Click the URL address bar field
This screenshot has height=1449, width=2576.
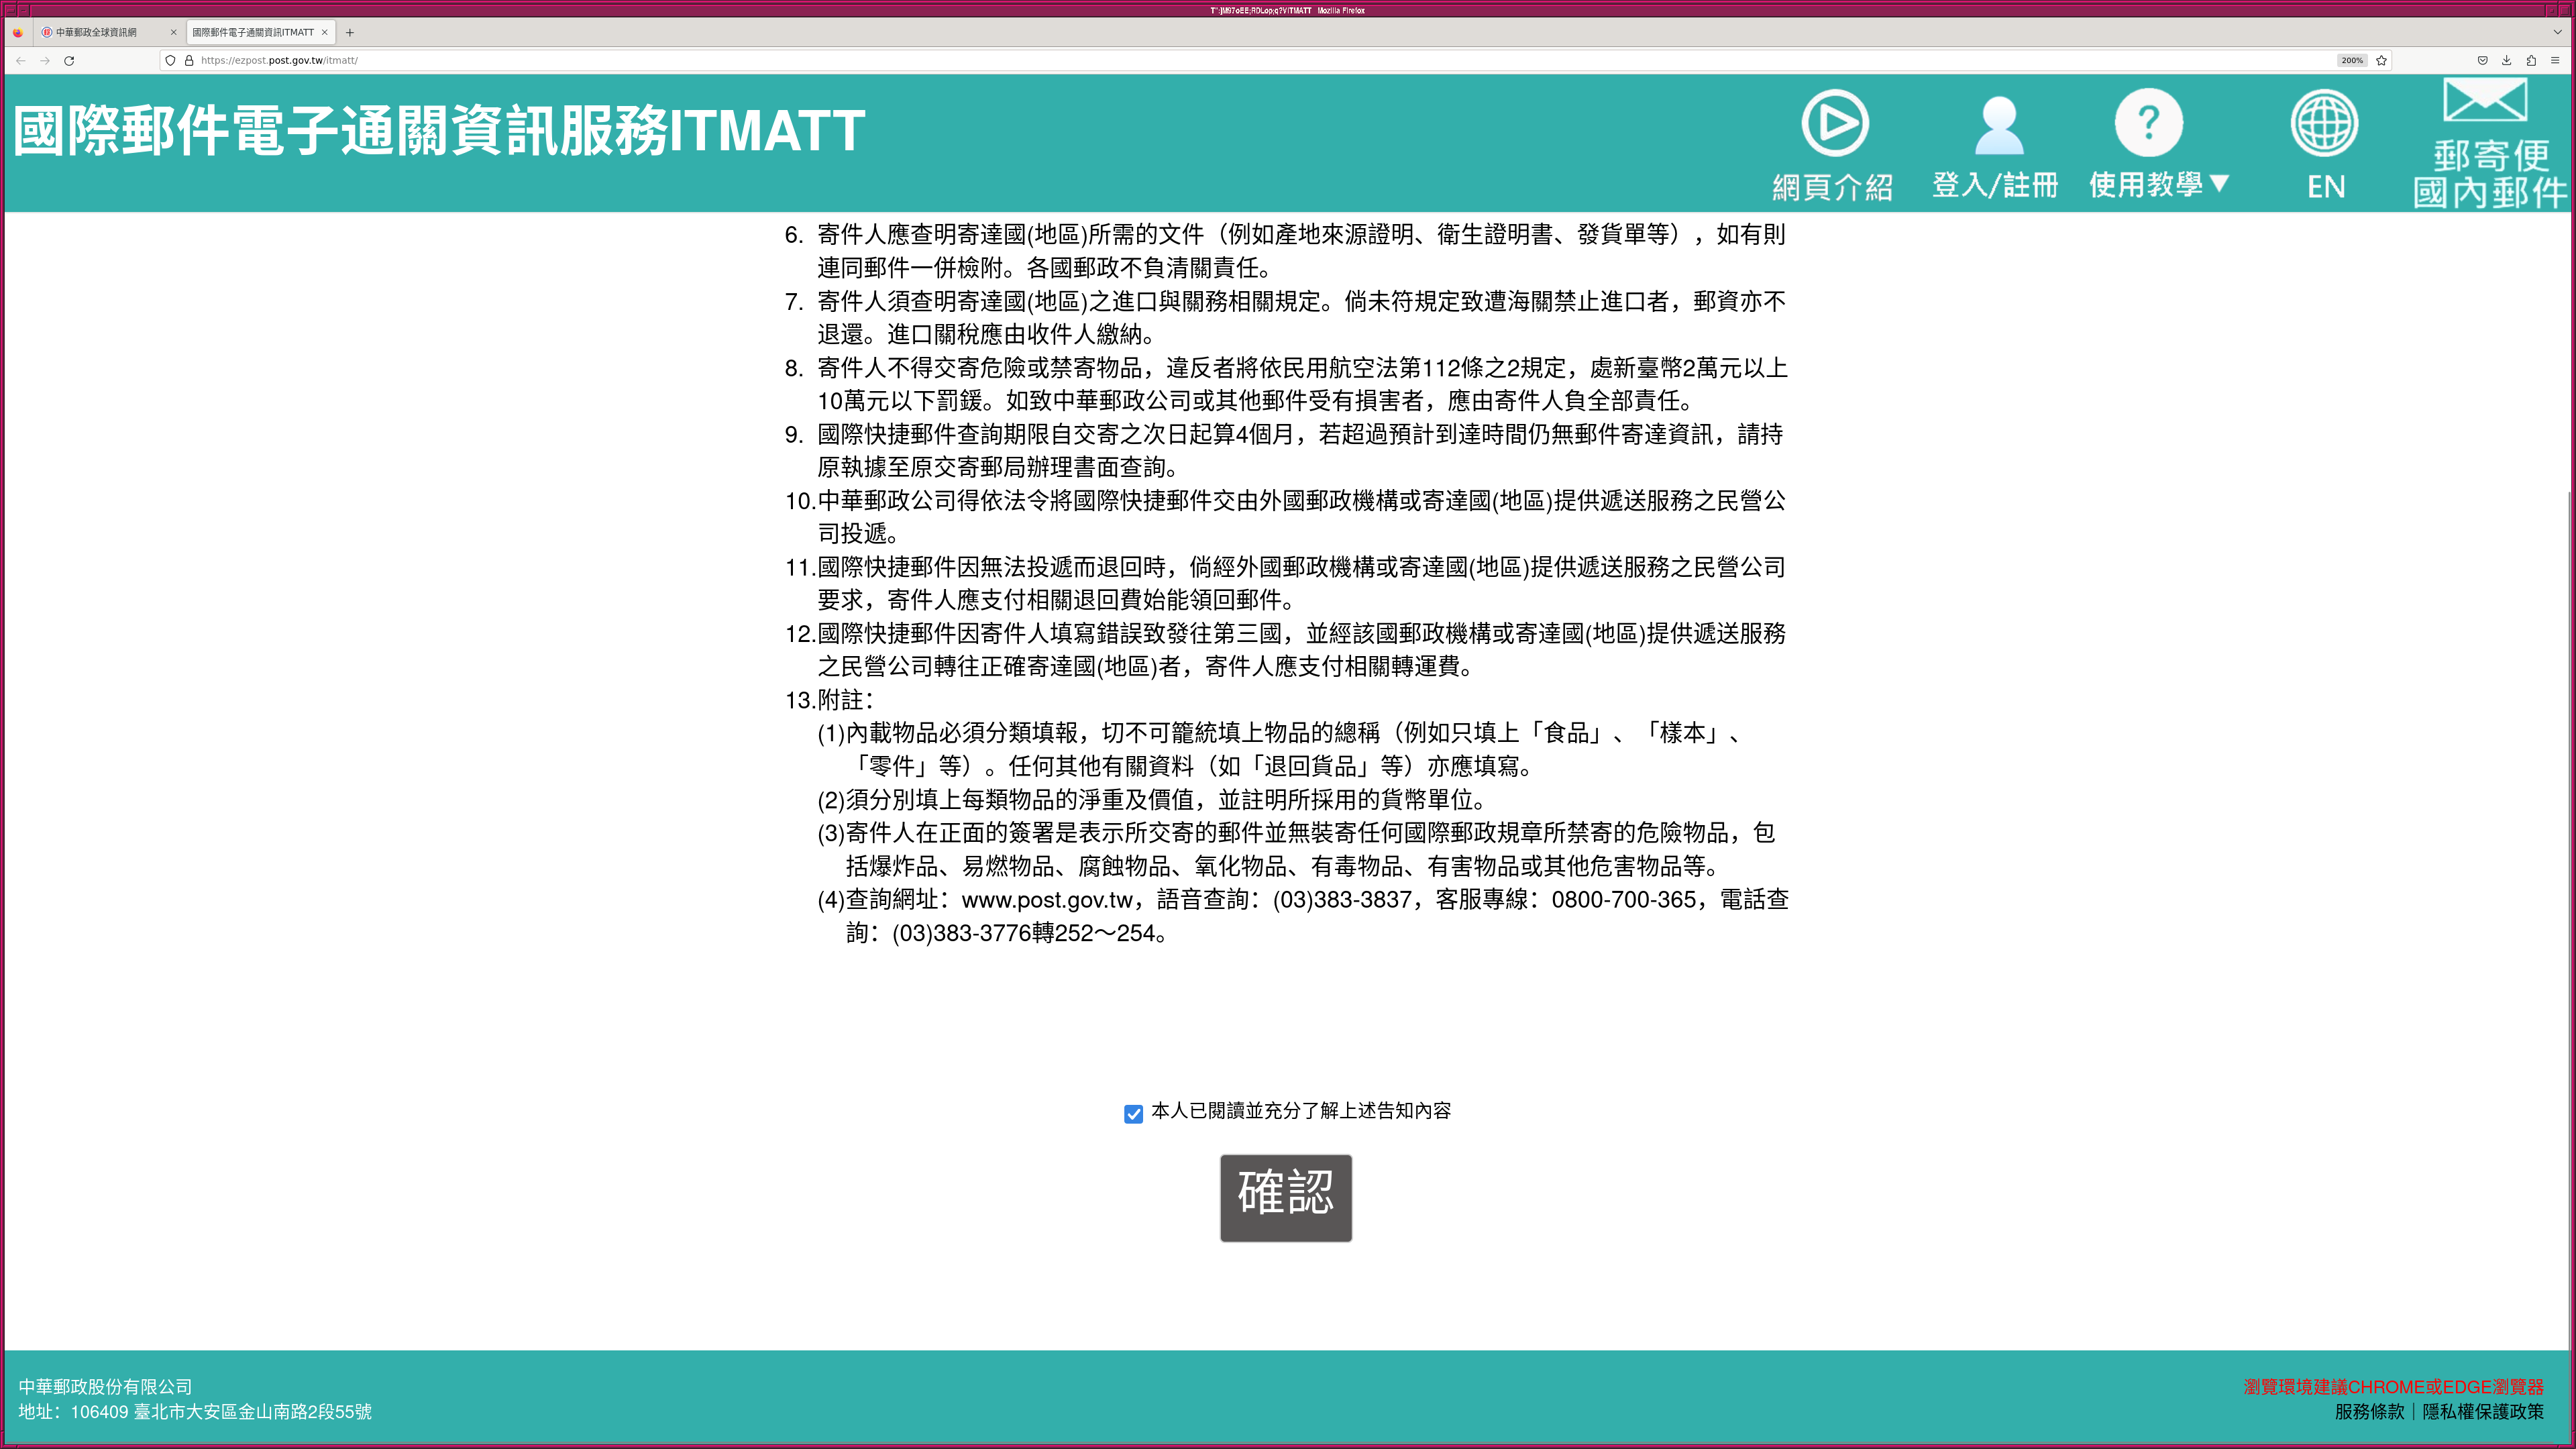click(x=1200, y=60)
